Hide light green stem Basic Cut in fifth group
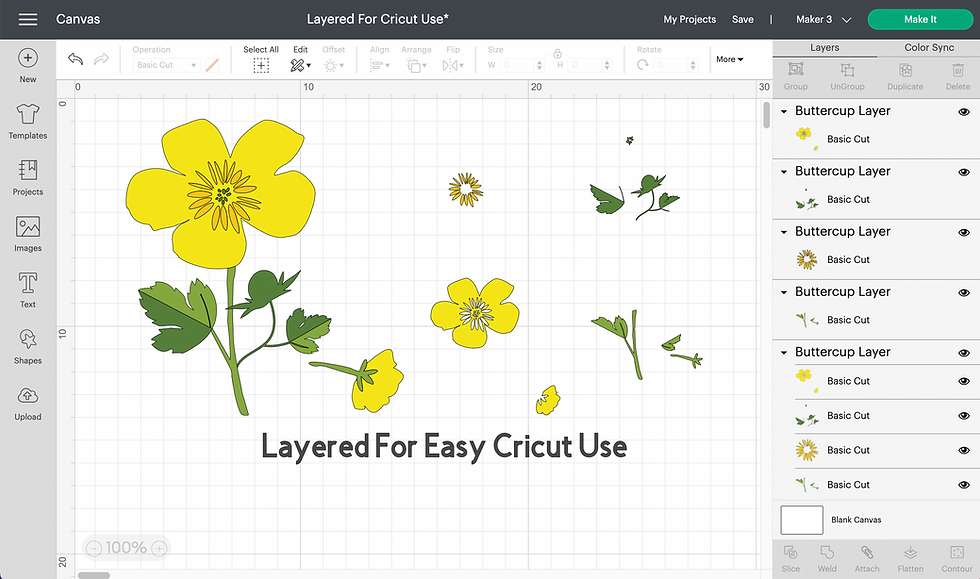 point(964,485)
